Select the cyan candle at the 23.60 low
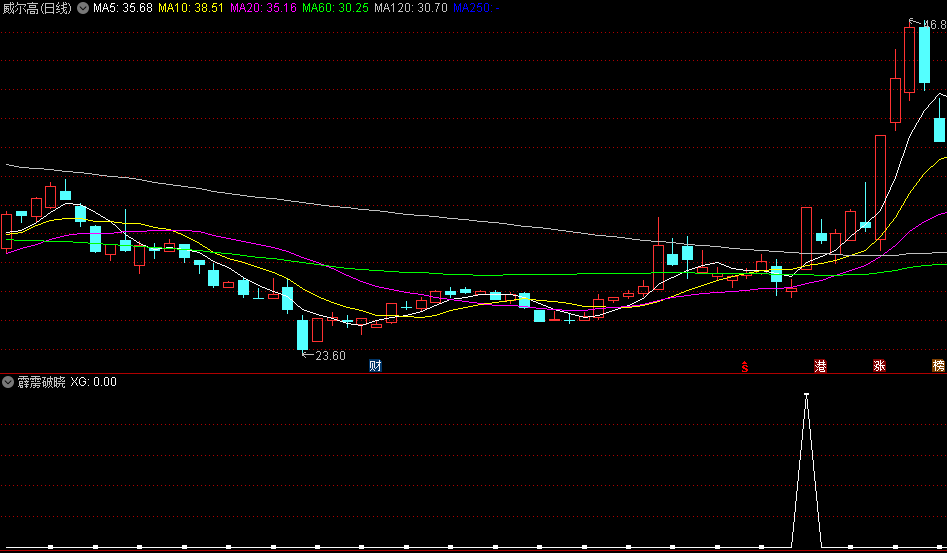The image size is (947, 553). 303,333
